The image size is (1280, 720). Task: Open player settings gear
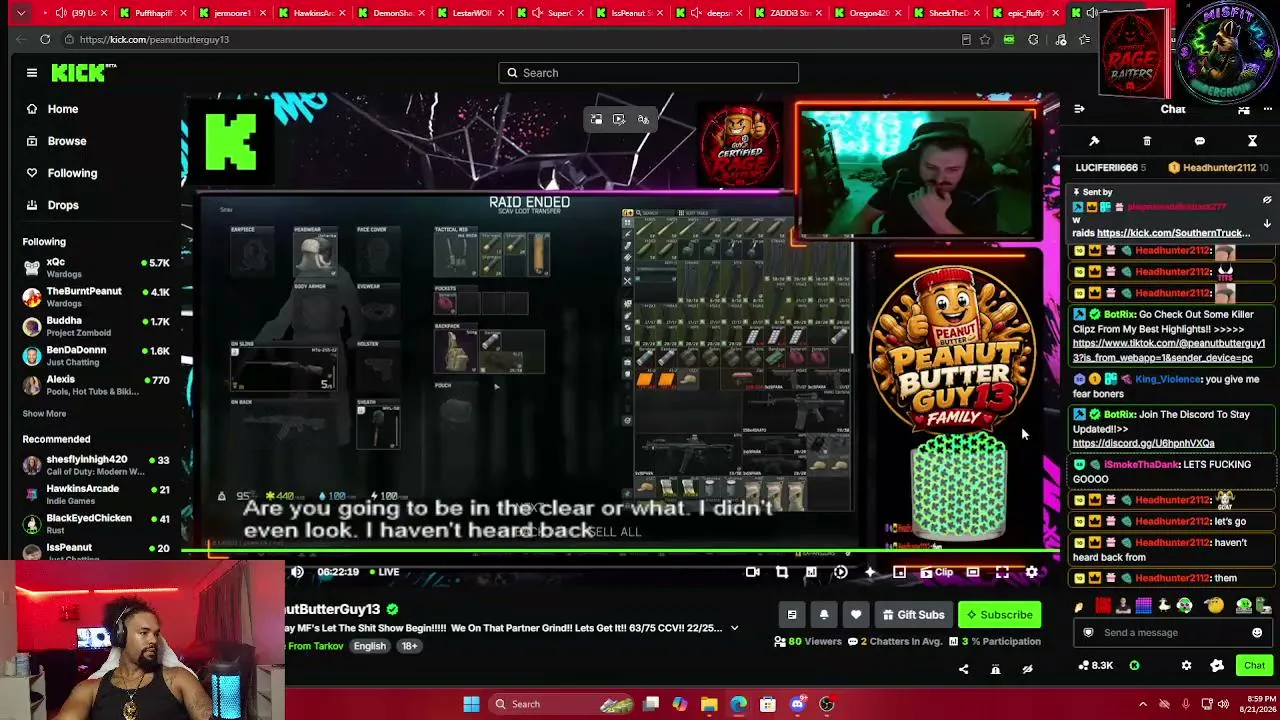[1031, 572]
